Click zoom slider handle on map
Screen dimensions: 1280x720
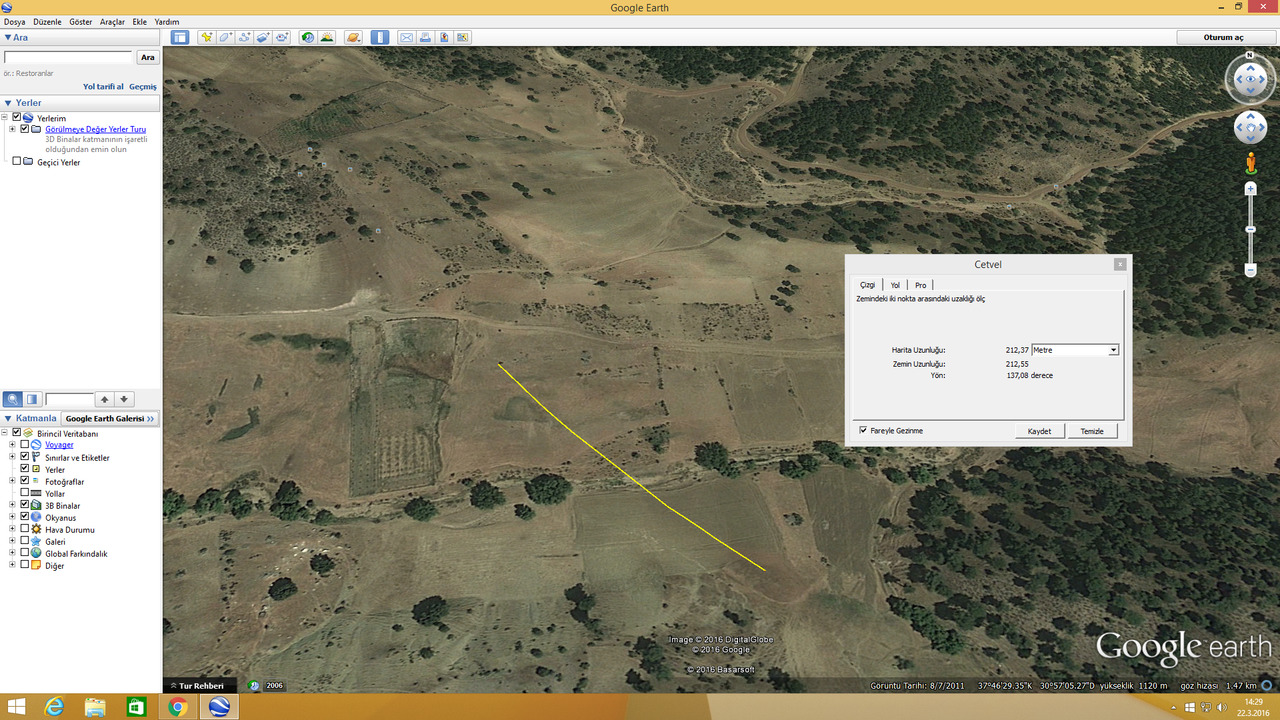[1250, 230]
